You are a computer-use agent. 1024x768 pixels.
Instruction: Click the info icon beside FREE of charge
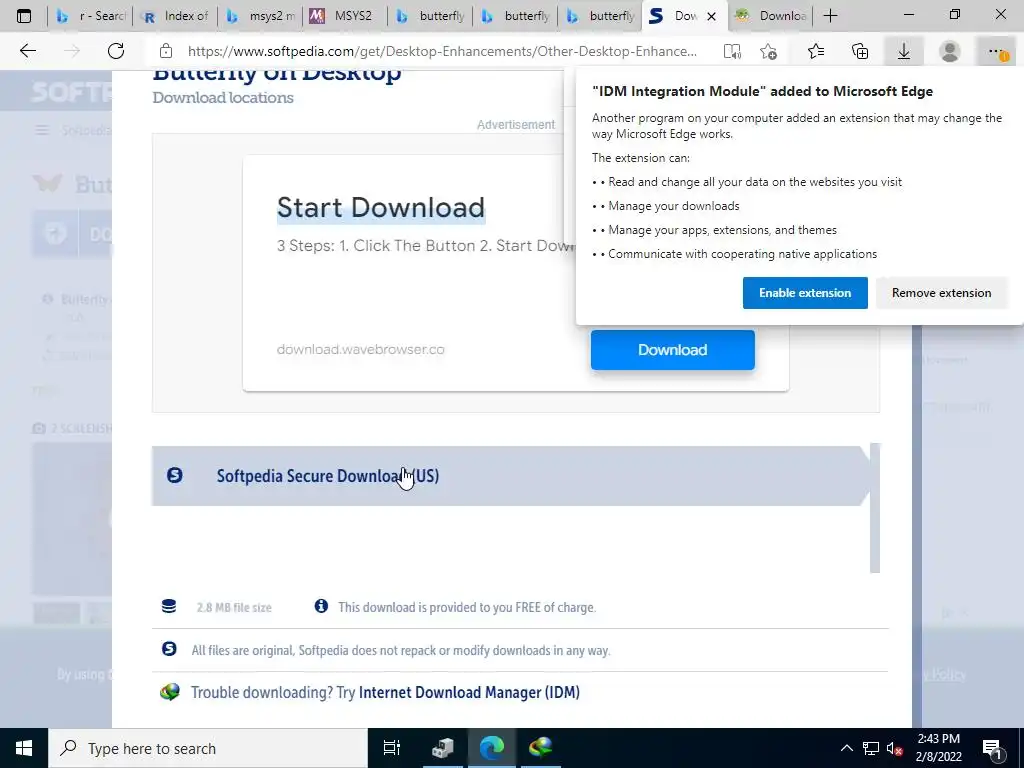[321, 606]
